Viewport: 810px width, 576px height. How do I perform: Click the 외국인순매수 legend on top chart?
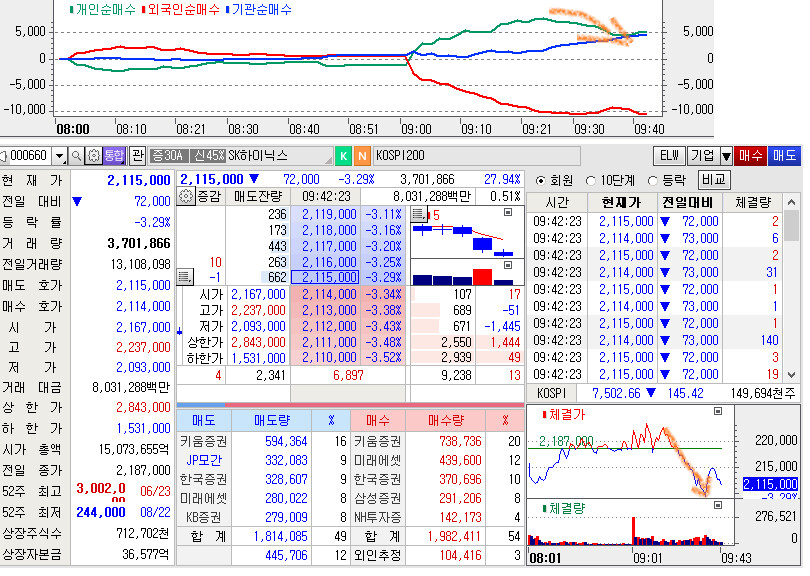(x=180, y=9)
